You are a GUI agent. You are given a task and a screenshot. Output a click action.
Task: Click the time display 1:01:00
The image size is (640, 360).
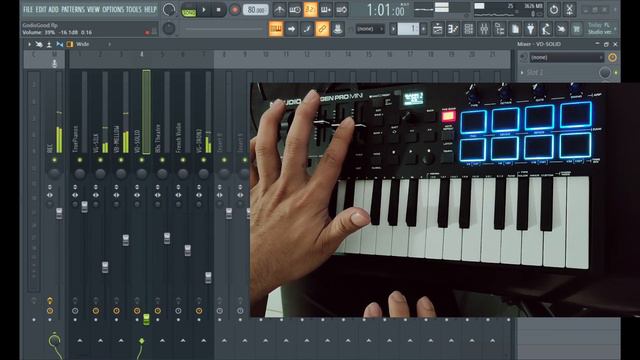(x=386, y=10)
